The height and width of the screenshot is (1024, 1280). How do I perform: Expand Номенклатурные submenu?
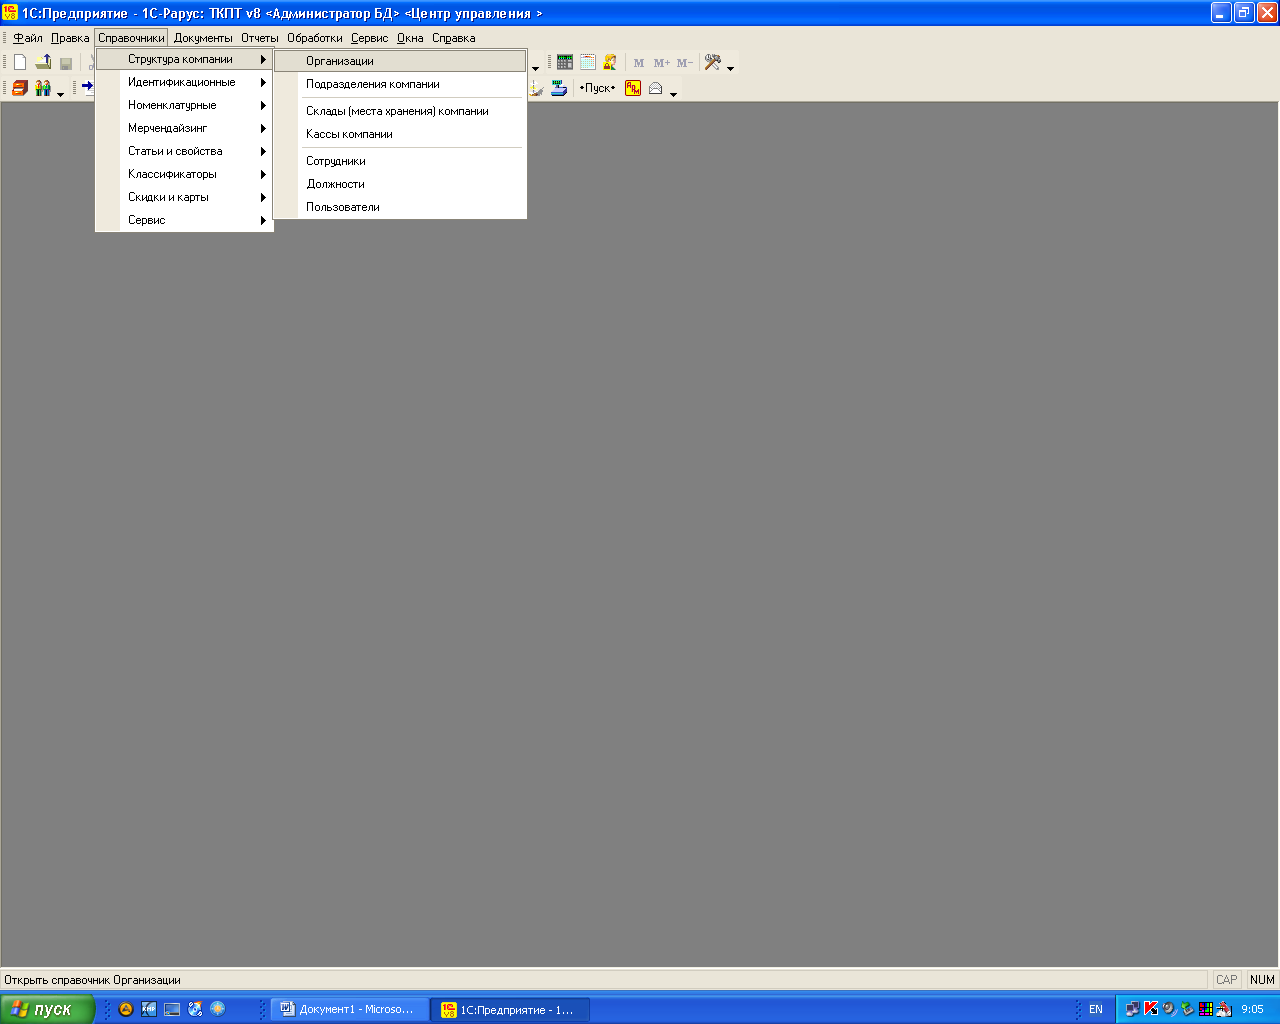(x=184, y=105)
